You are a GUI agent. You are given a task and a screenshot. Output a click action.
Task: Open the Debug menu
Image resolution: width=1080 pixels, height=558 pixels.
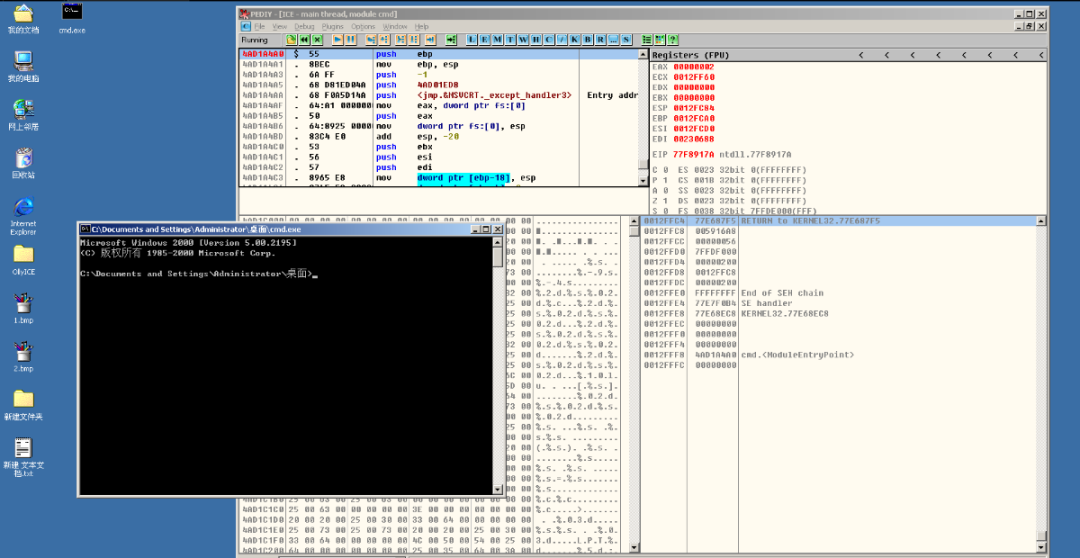point(304,26)
